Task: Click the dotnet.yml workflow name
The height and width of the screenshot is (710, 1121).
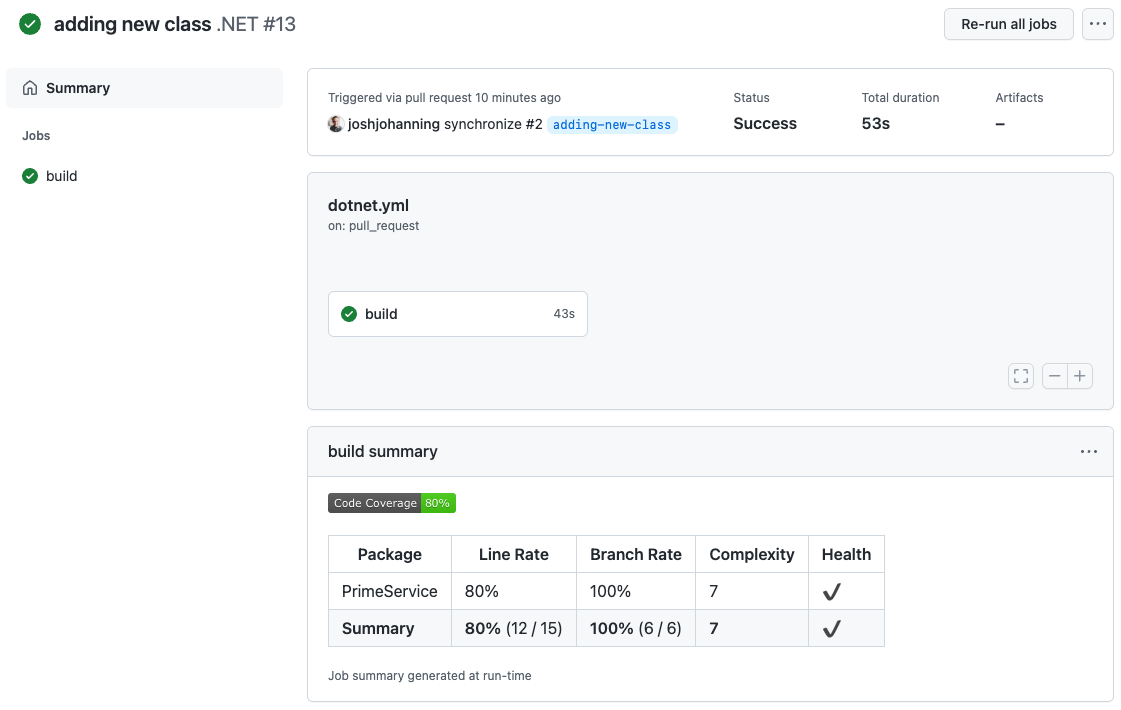Action: [368, 205]
